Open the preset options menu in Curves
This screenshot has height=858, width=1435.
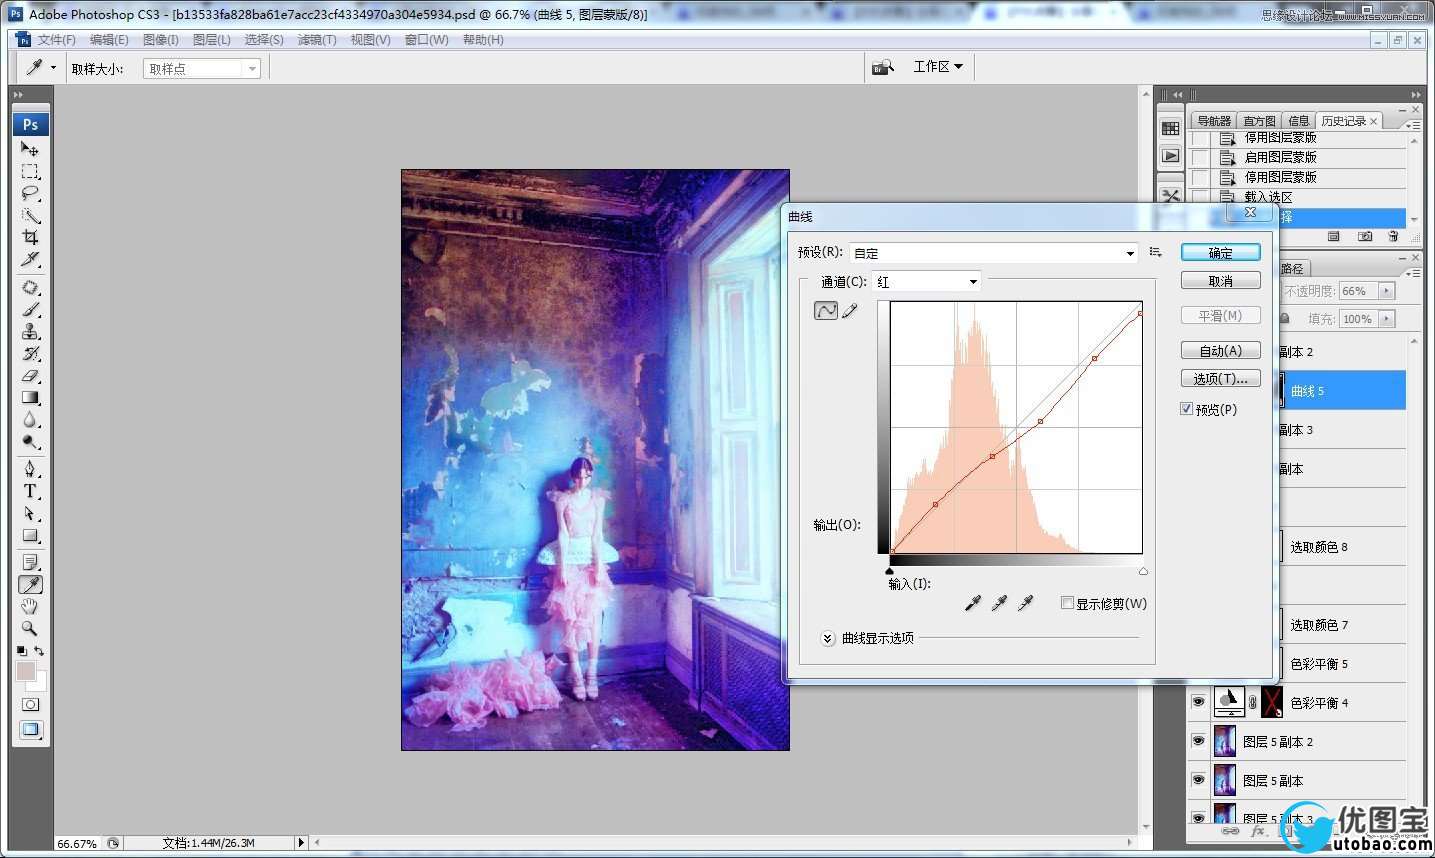click(1155, 253)
